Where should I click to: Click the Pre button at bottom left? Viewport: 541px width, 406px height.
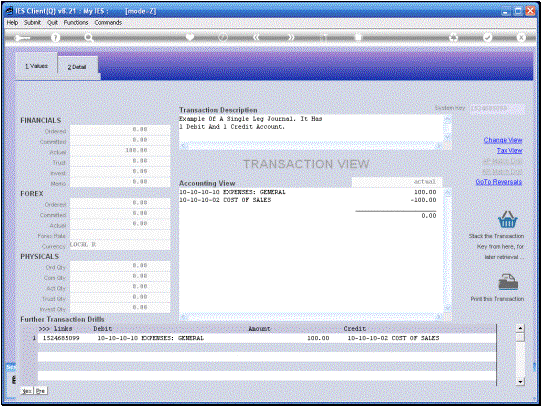(40, 391)
